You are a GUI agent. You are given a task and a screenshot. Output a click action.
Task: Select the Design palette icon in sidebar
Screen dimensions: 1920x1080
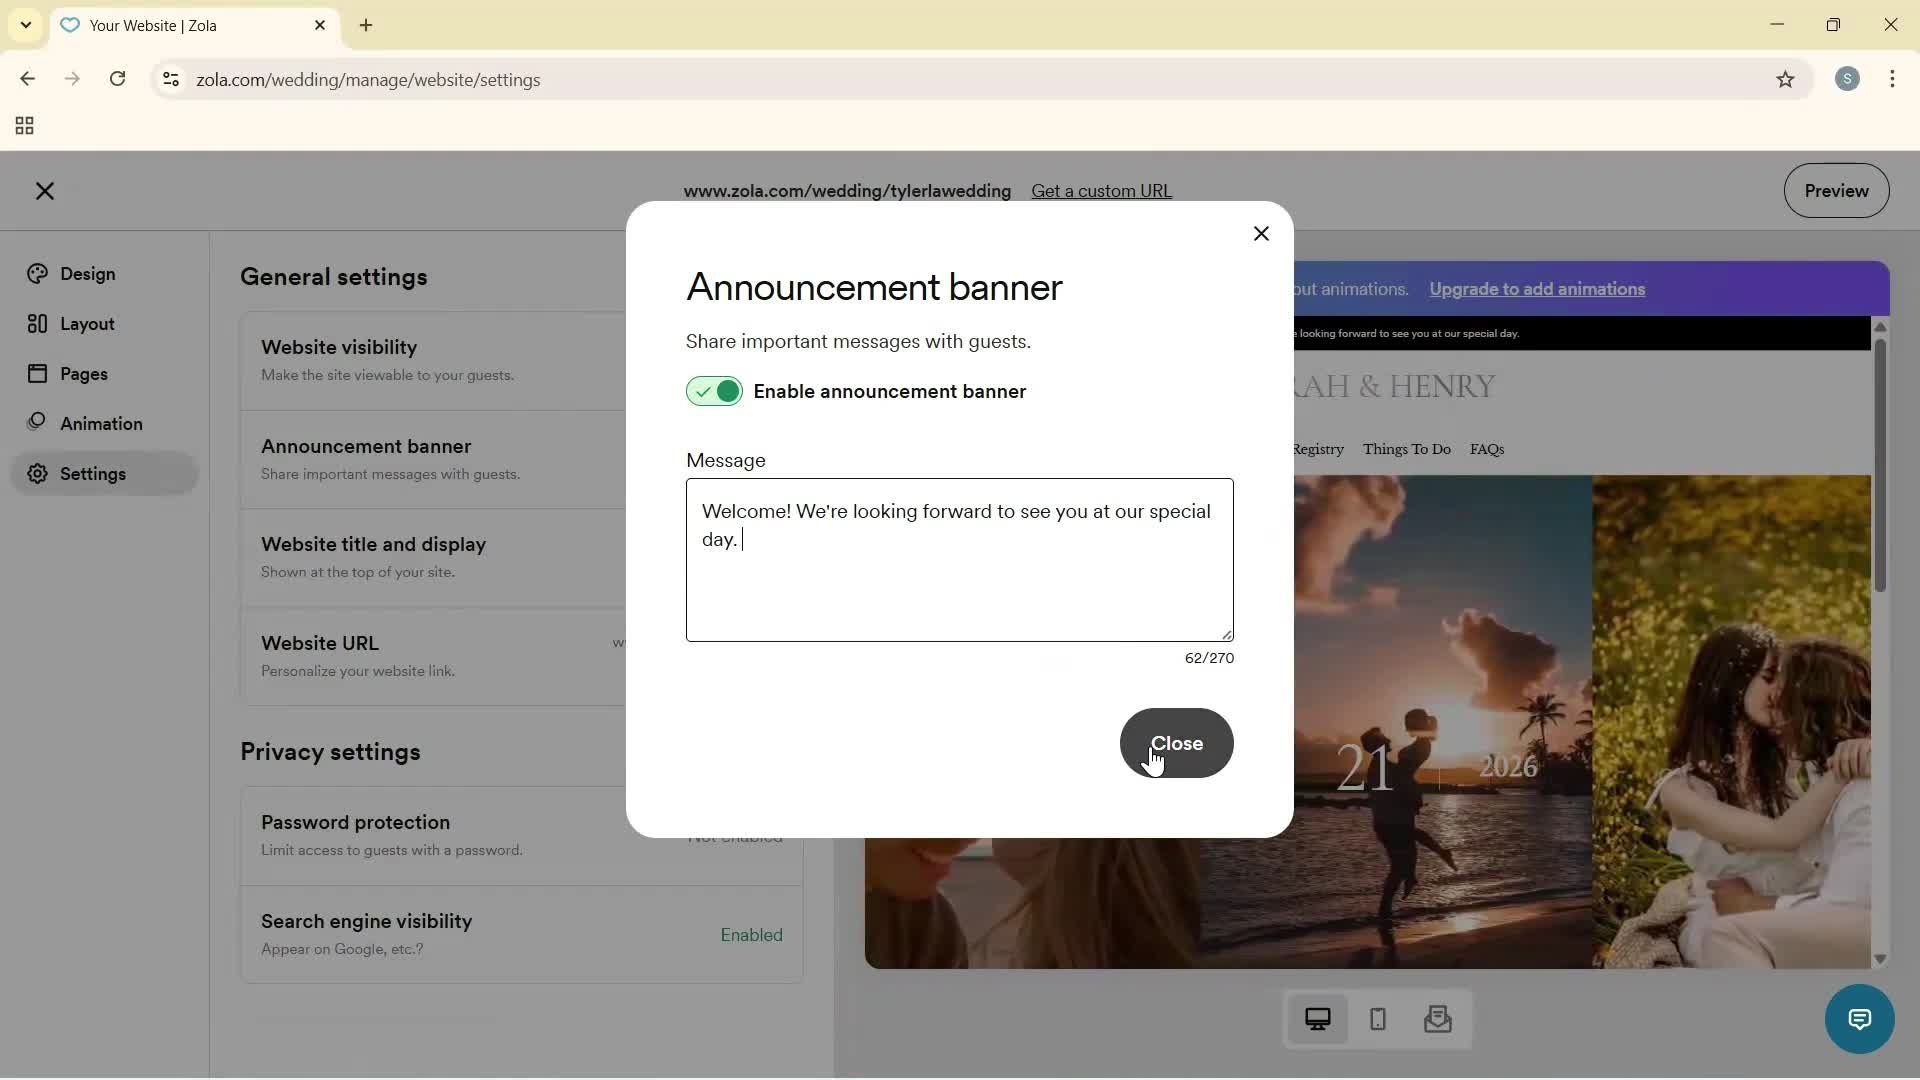point(37,273)
